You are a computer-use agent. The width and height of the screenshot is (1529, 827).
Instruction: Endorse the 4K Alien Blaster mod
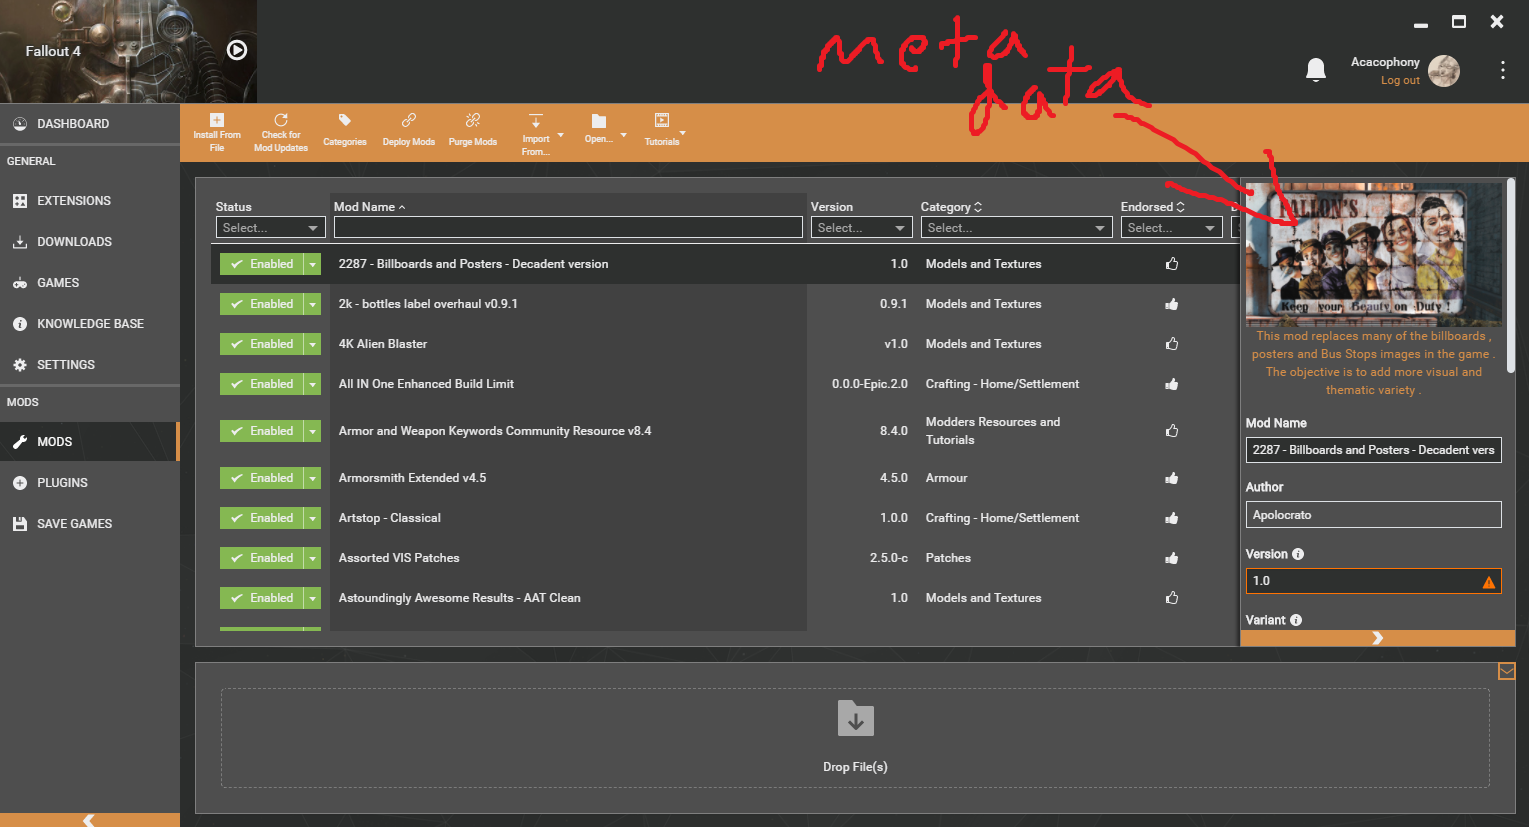[x=1172, y=344]
